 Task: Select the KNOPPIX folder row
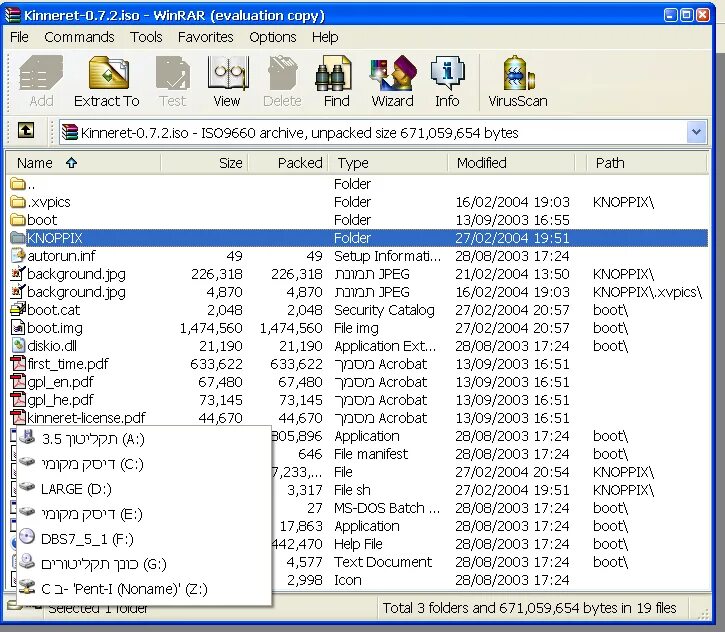(358, 238)
